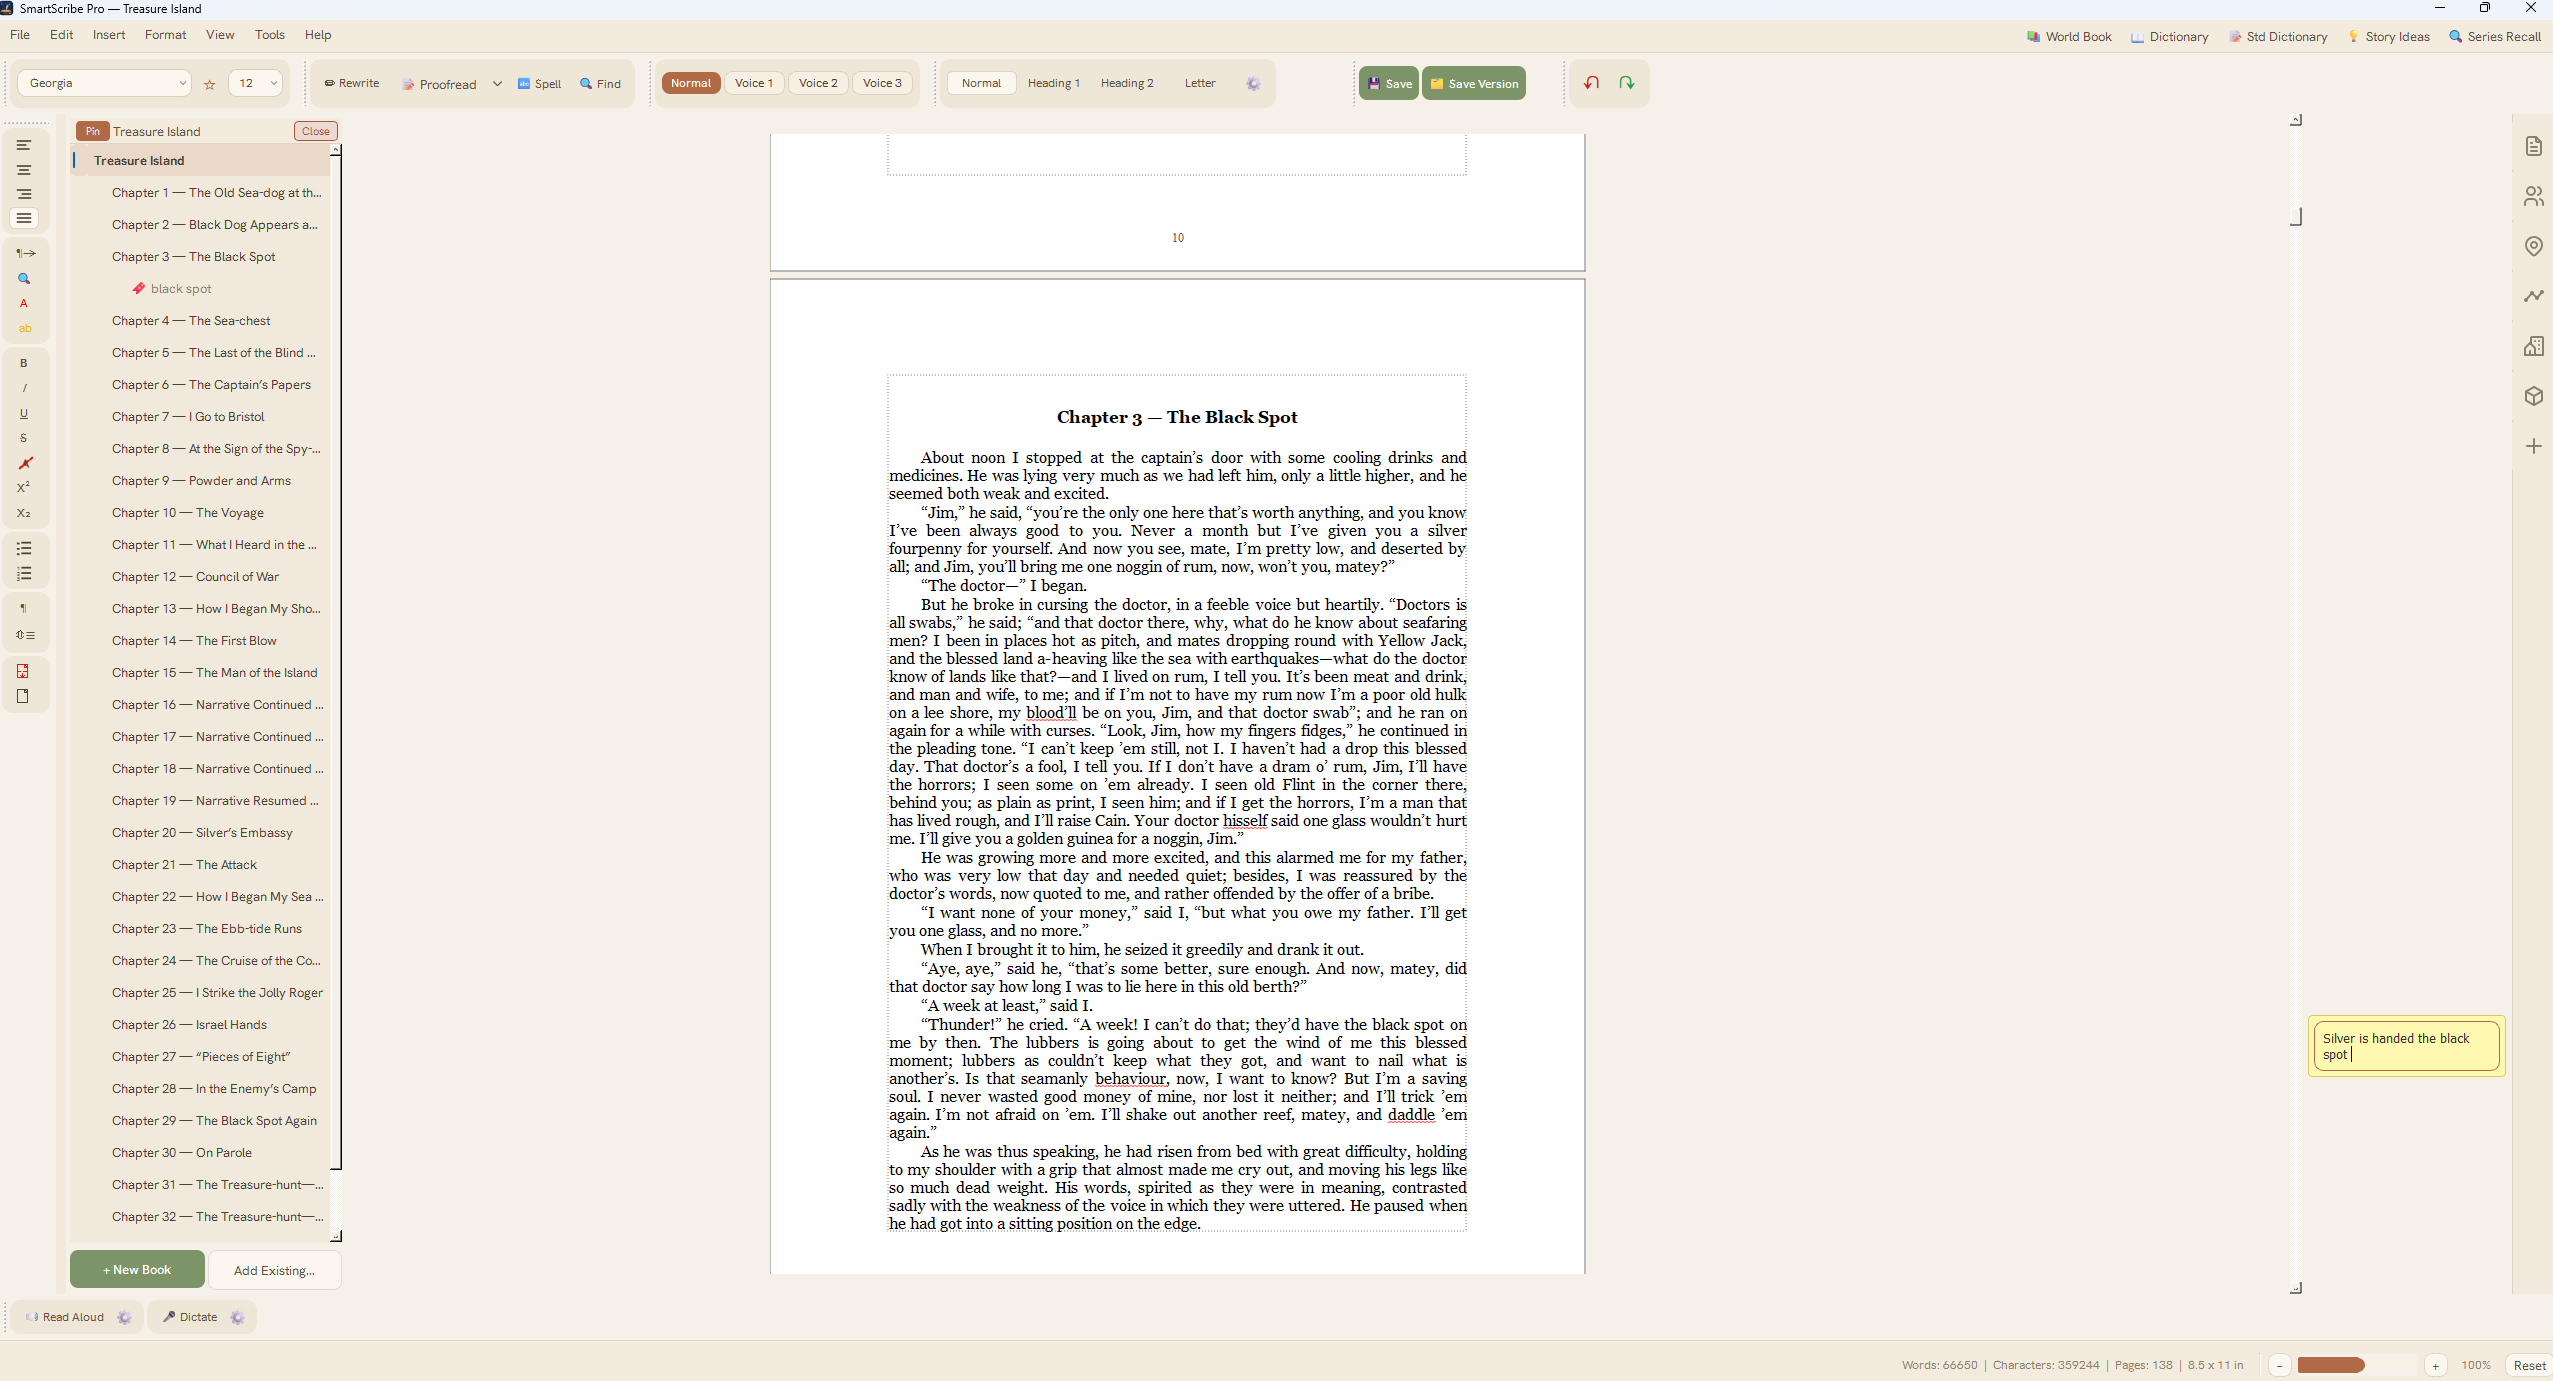Image resolution: width=2553 pixels, height=1381 pixels.
Task: Apply Heading 2 style
Action: pyautogui.click(x=1127, y=83)
